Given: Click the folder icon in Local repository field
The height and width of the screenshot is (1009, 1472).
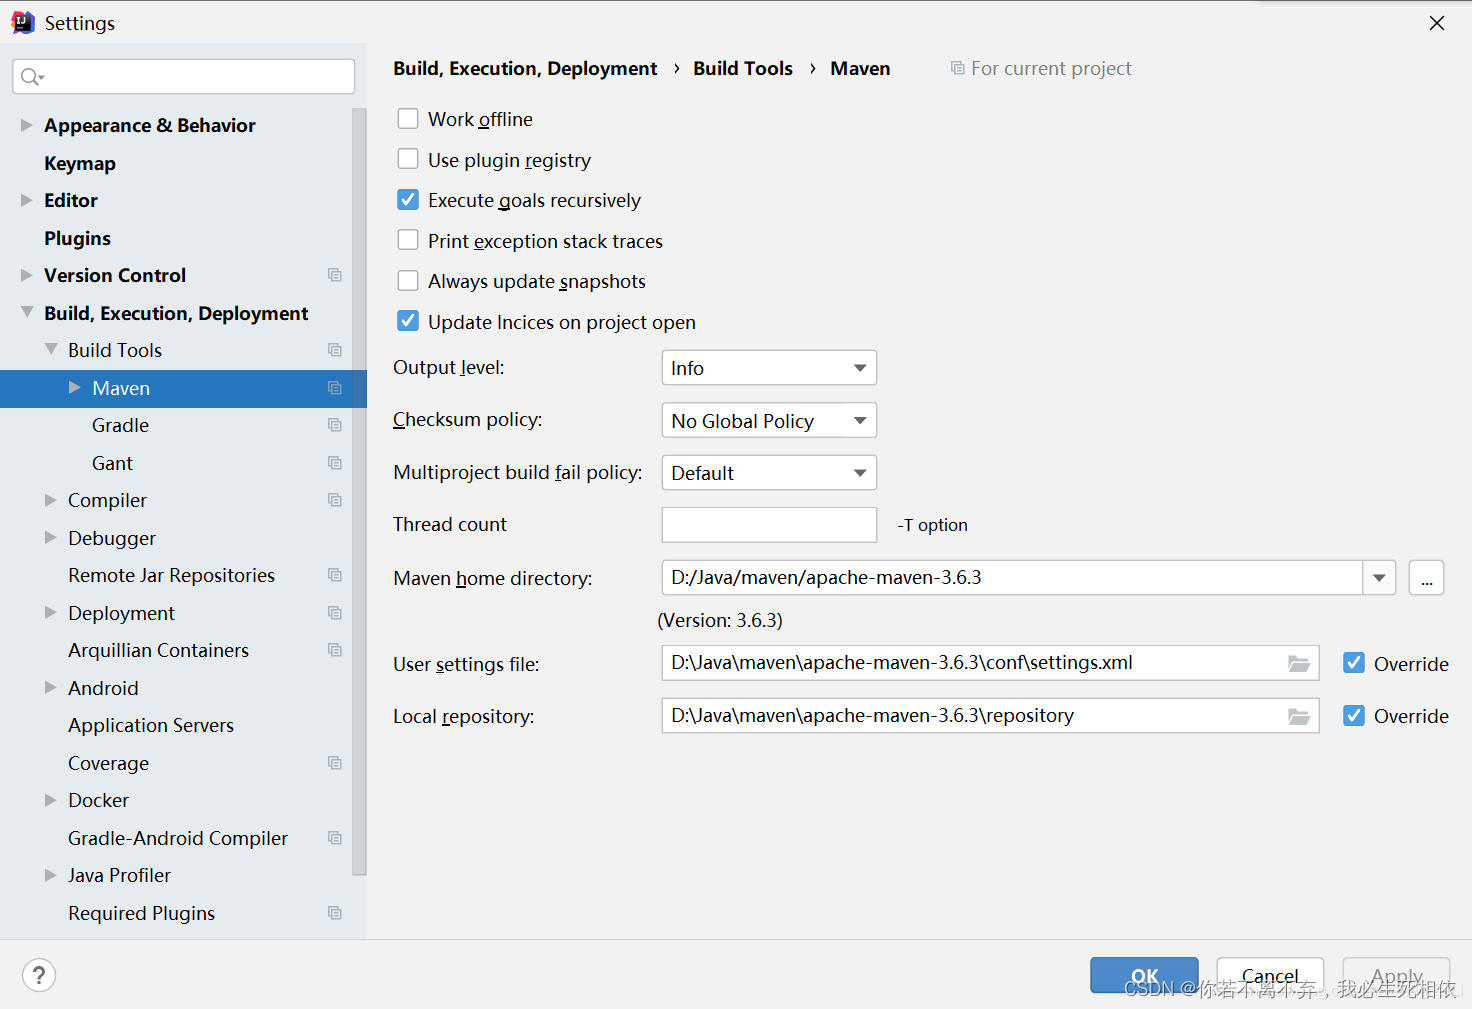Looking at the screenshot, I should pyautogui.click(x=1298, y=716).
